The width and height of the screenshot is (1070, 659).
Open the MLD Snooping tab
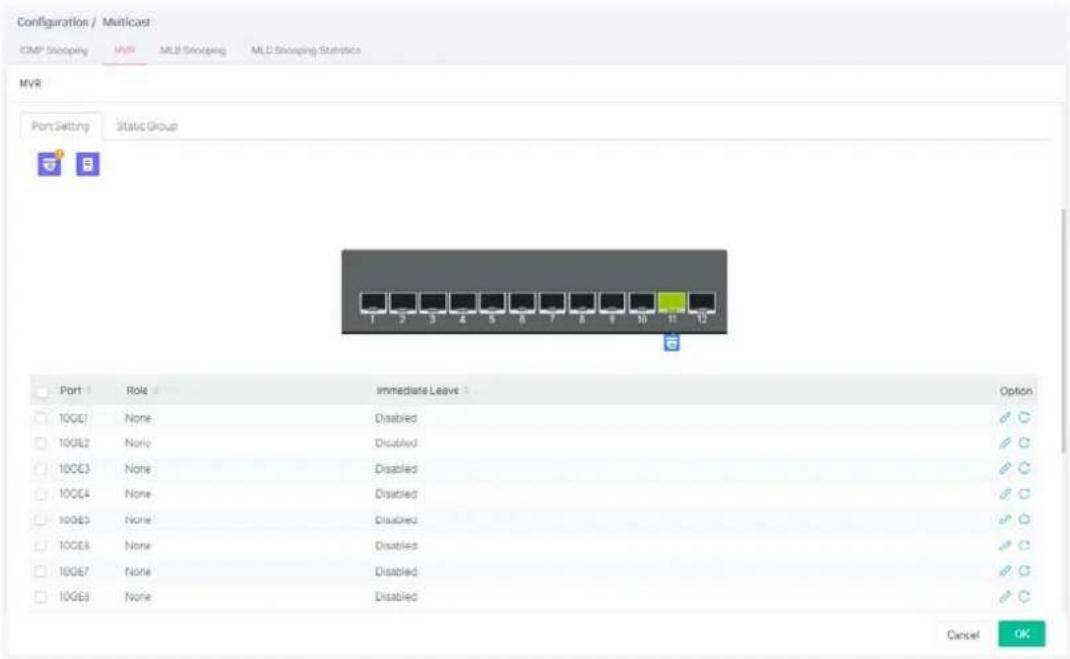(x=193, y=50)
